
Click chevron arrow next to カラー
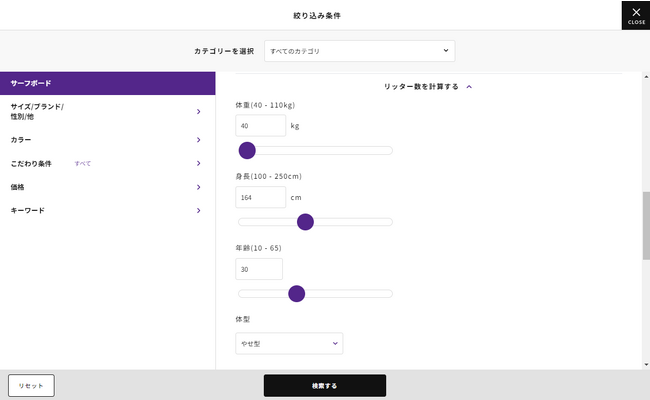tap(199, 140)
